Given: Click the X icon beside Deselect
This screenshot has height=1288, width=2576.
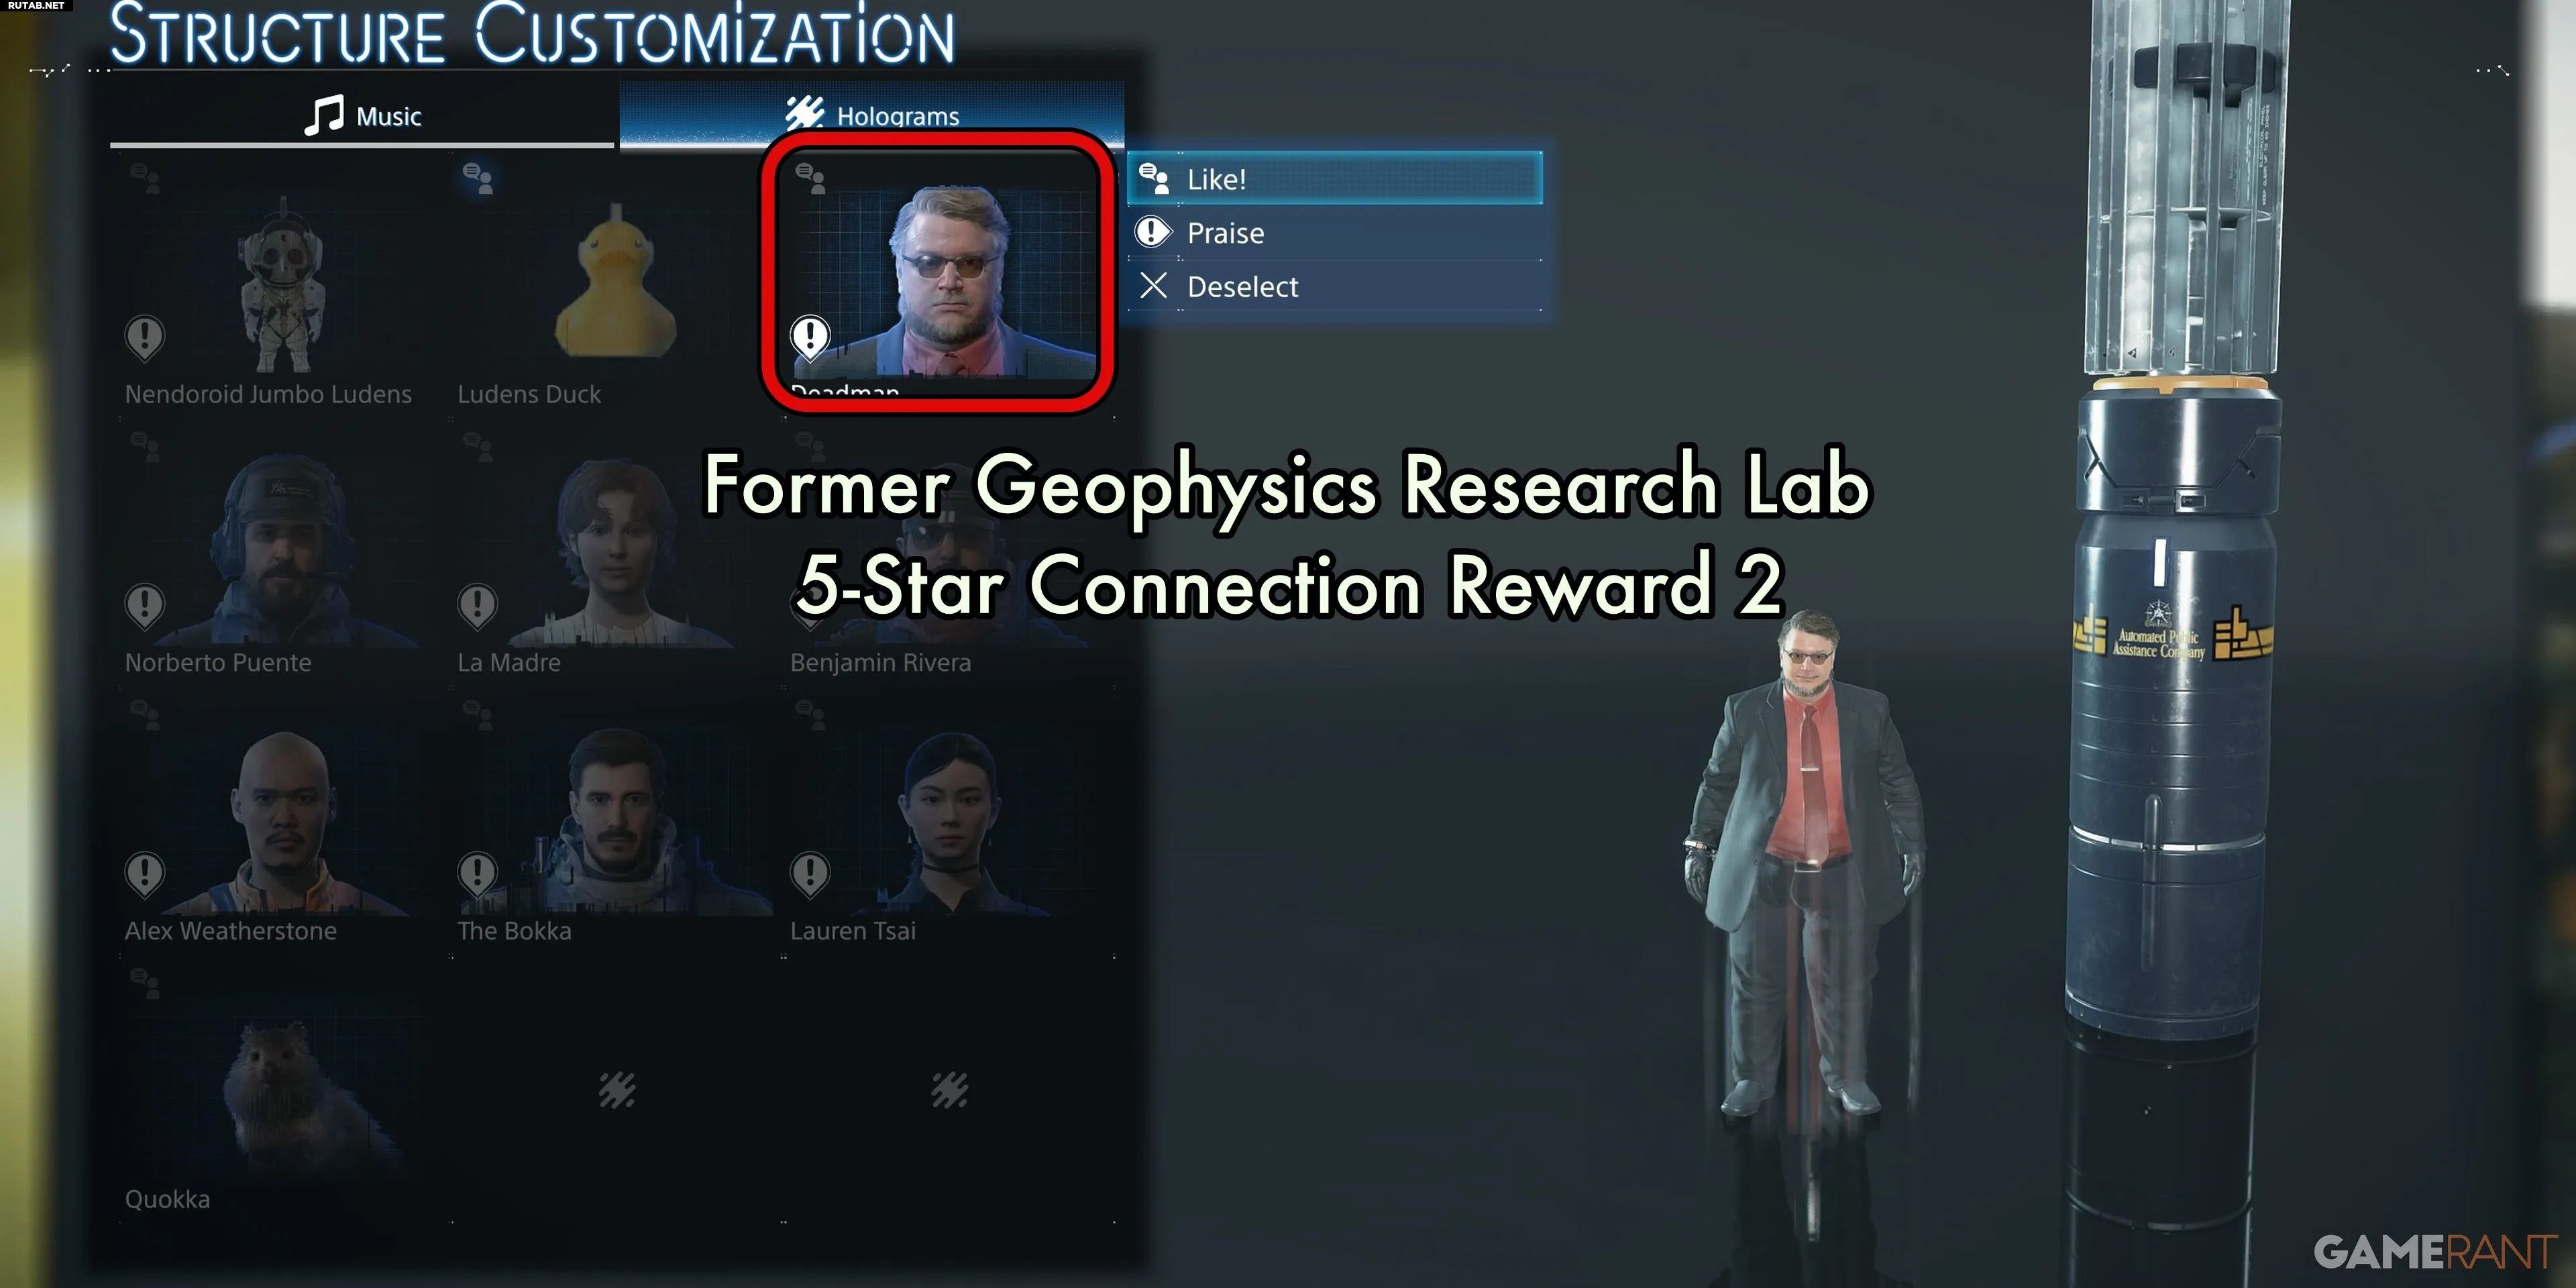Looking at the screenshot, I should click(x=1153, y=286).
